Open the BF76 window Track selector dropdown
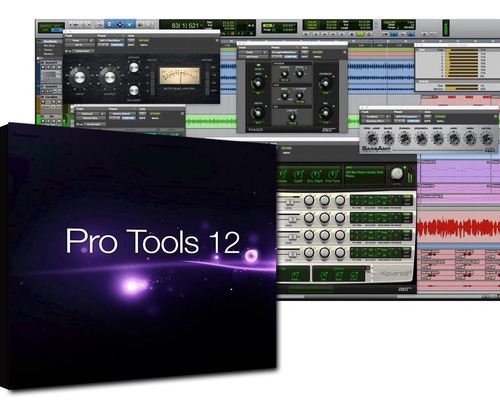 pos(77,40)
